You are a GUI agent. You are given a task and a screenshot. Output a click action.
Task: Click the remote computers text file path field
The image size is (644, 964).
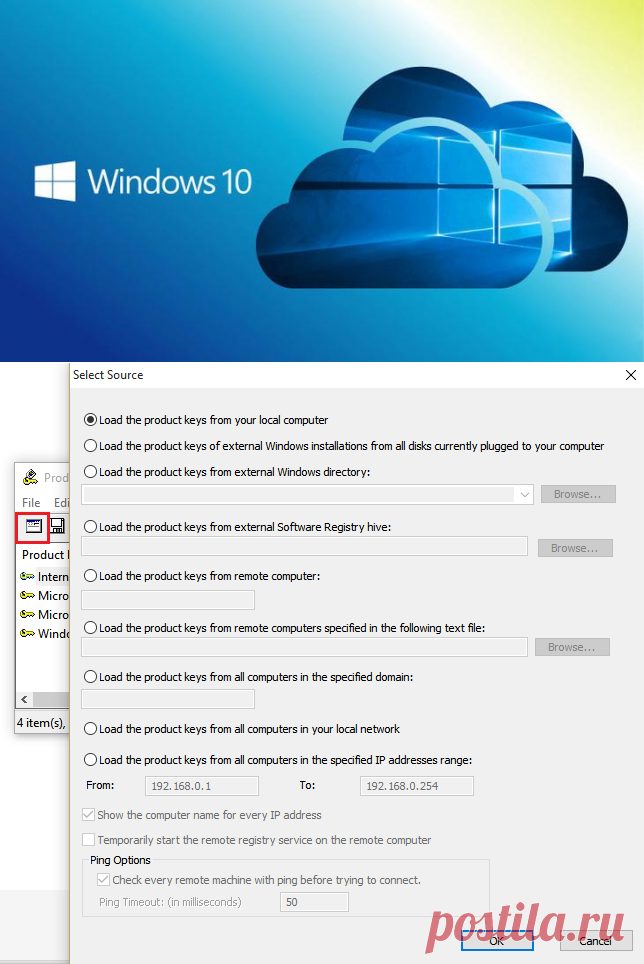pyautogui.click(x=304, y=647)
